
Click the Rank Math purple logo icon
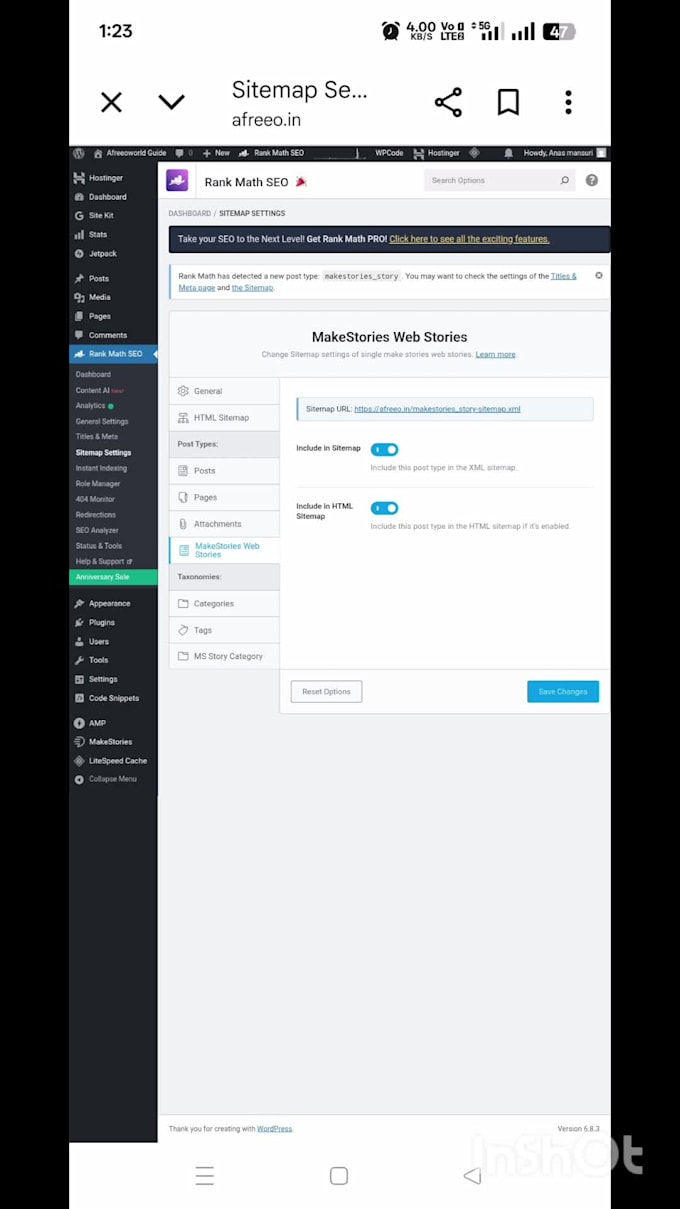click(177, 181)
